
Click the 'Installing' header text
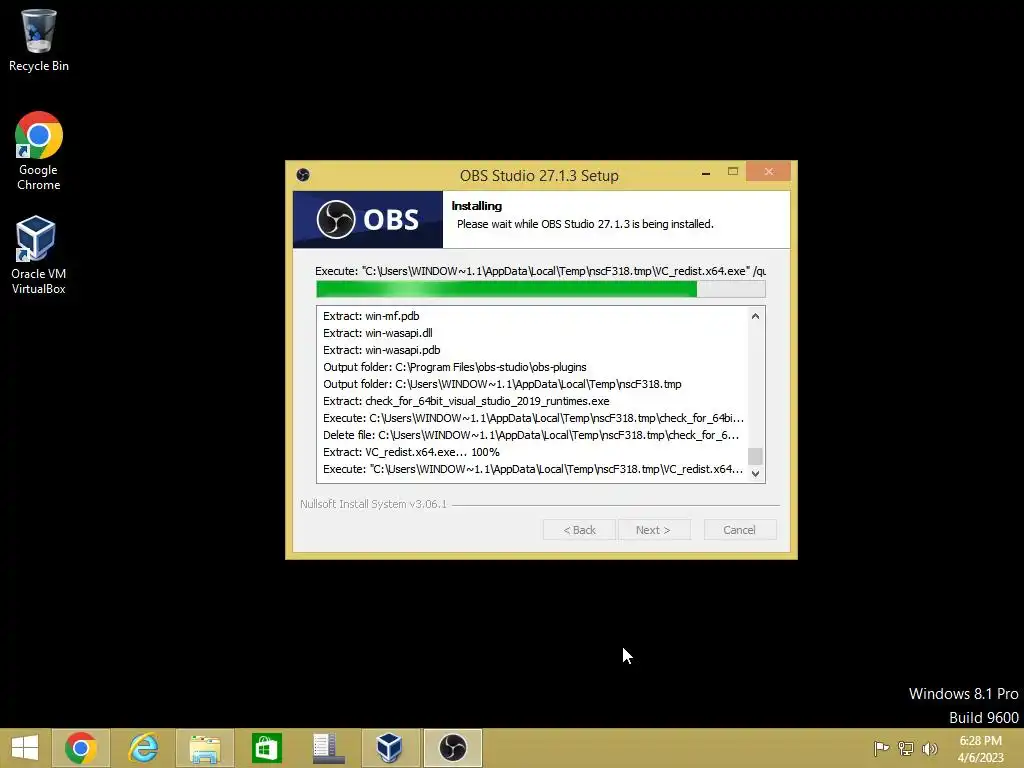tap(477, 206)
